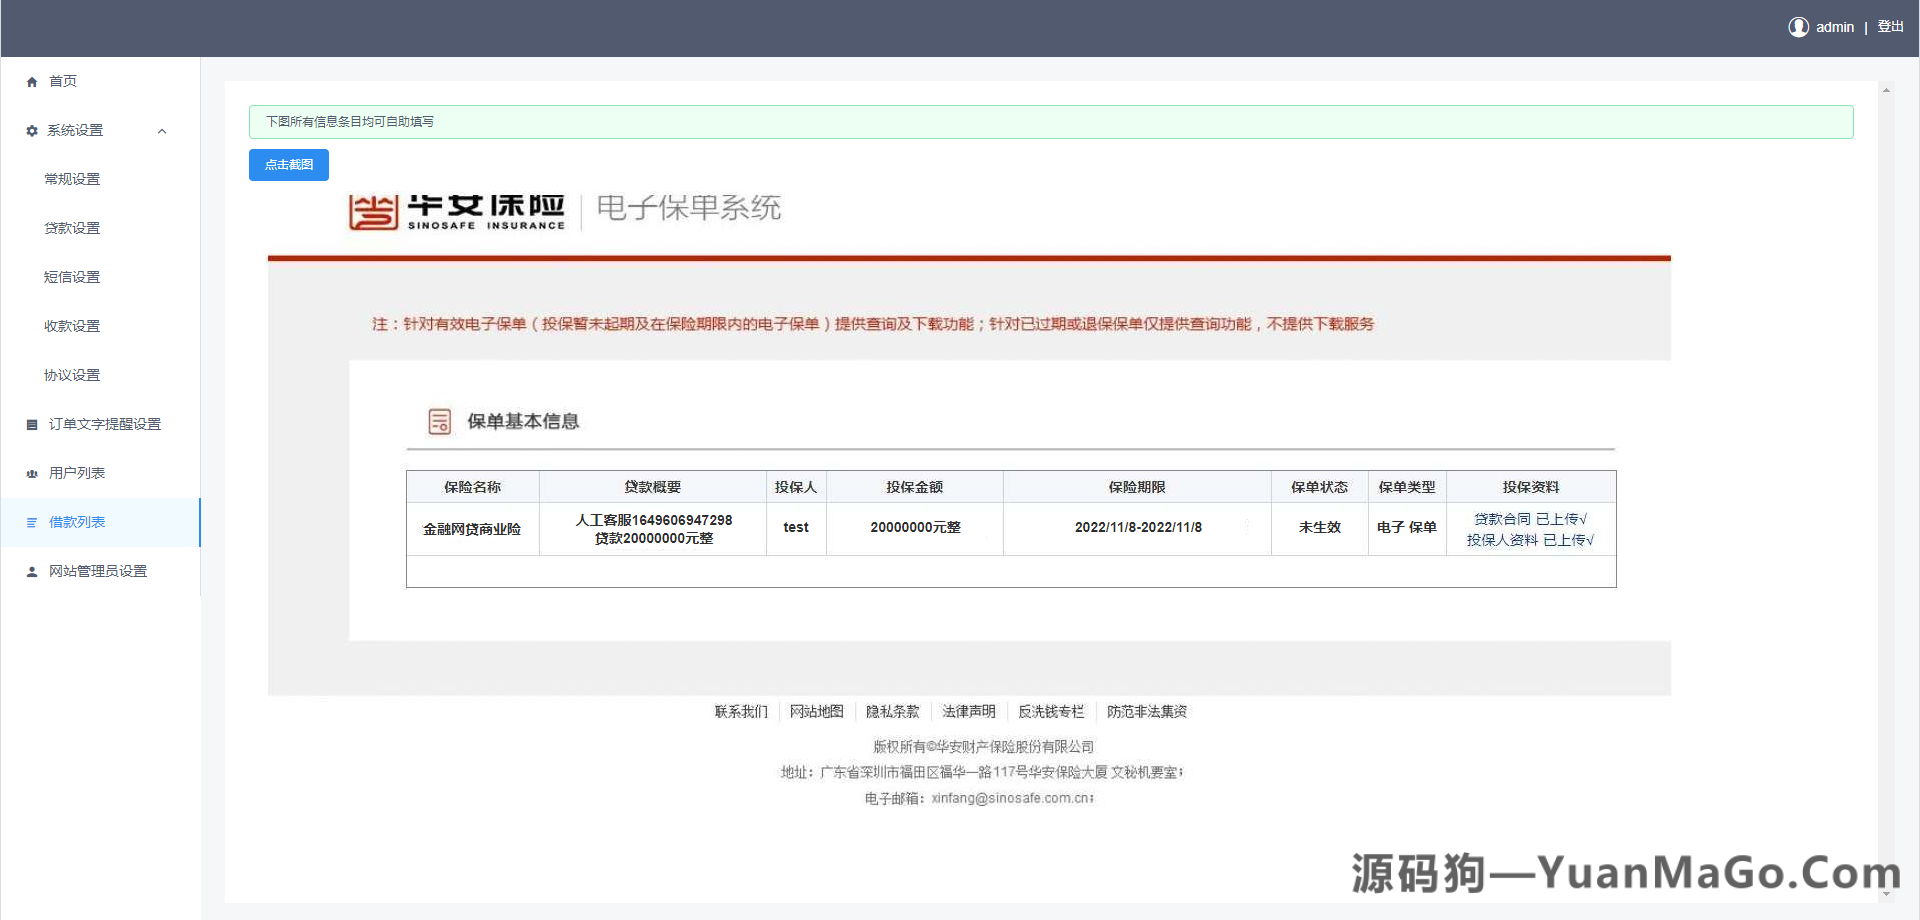The image size is (1920, 920).
Task: Click the admin avatar icon top right
Action: coord(1798,27)
